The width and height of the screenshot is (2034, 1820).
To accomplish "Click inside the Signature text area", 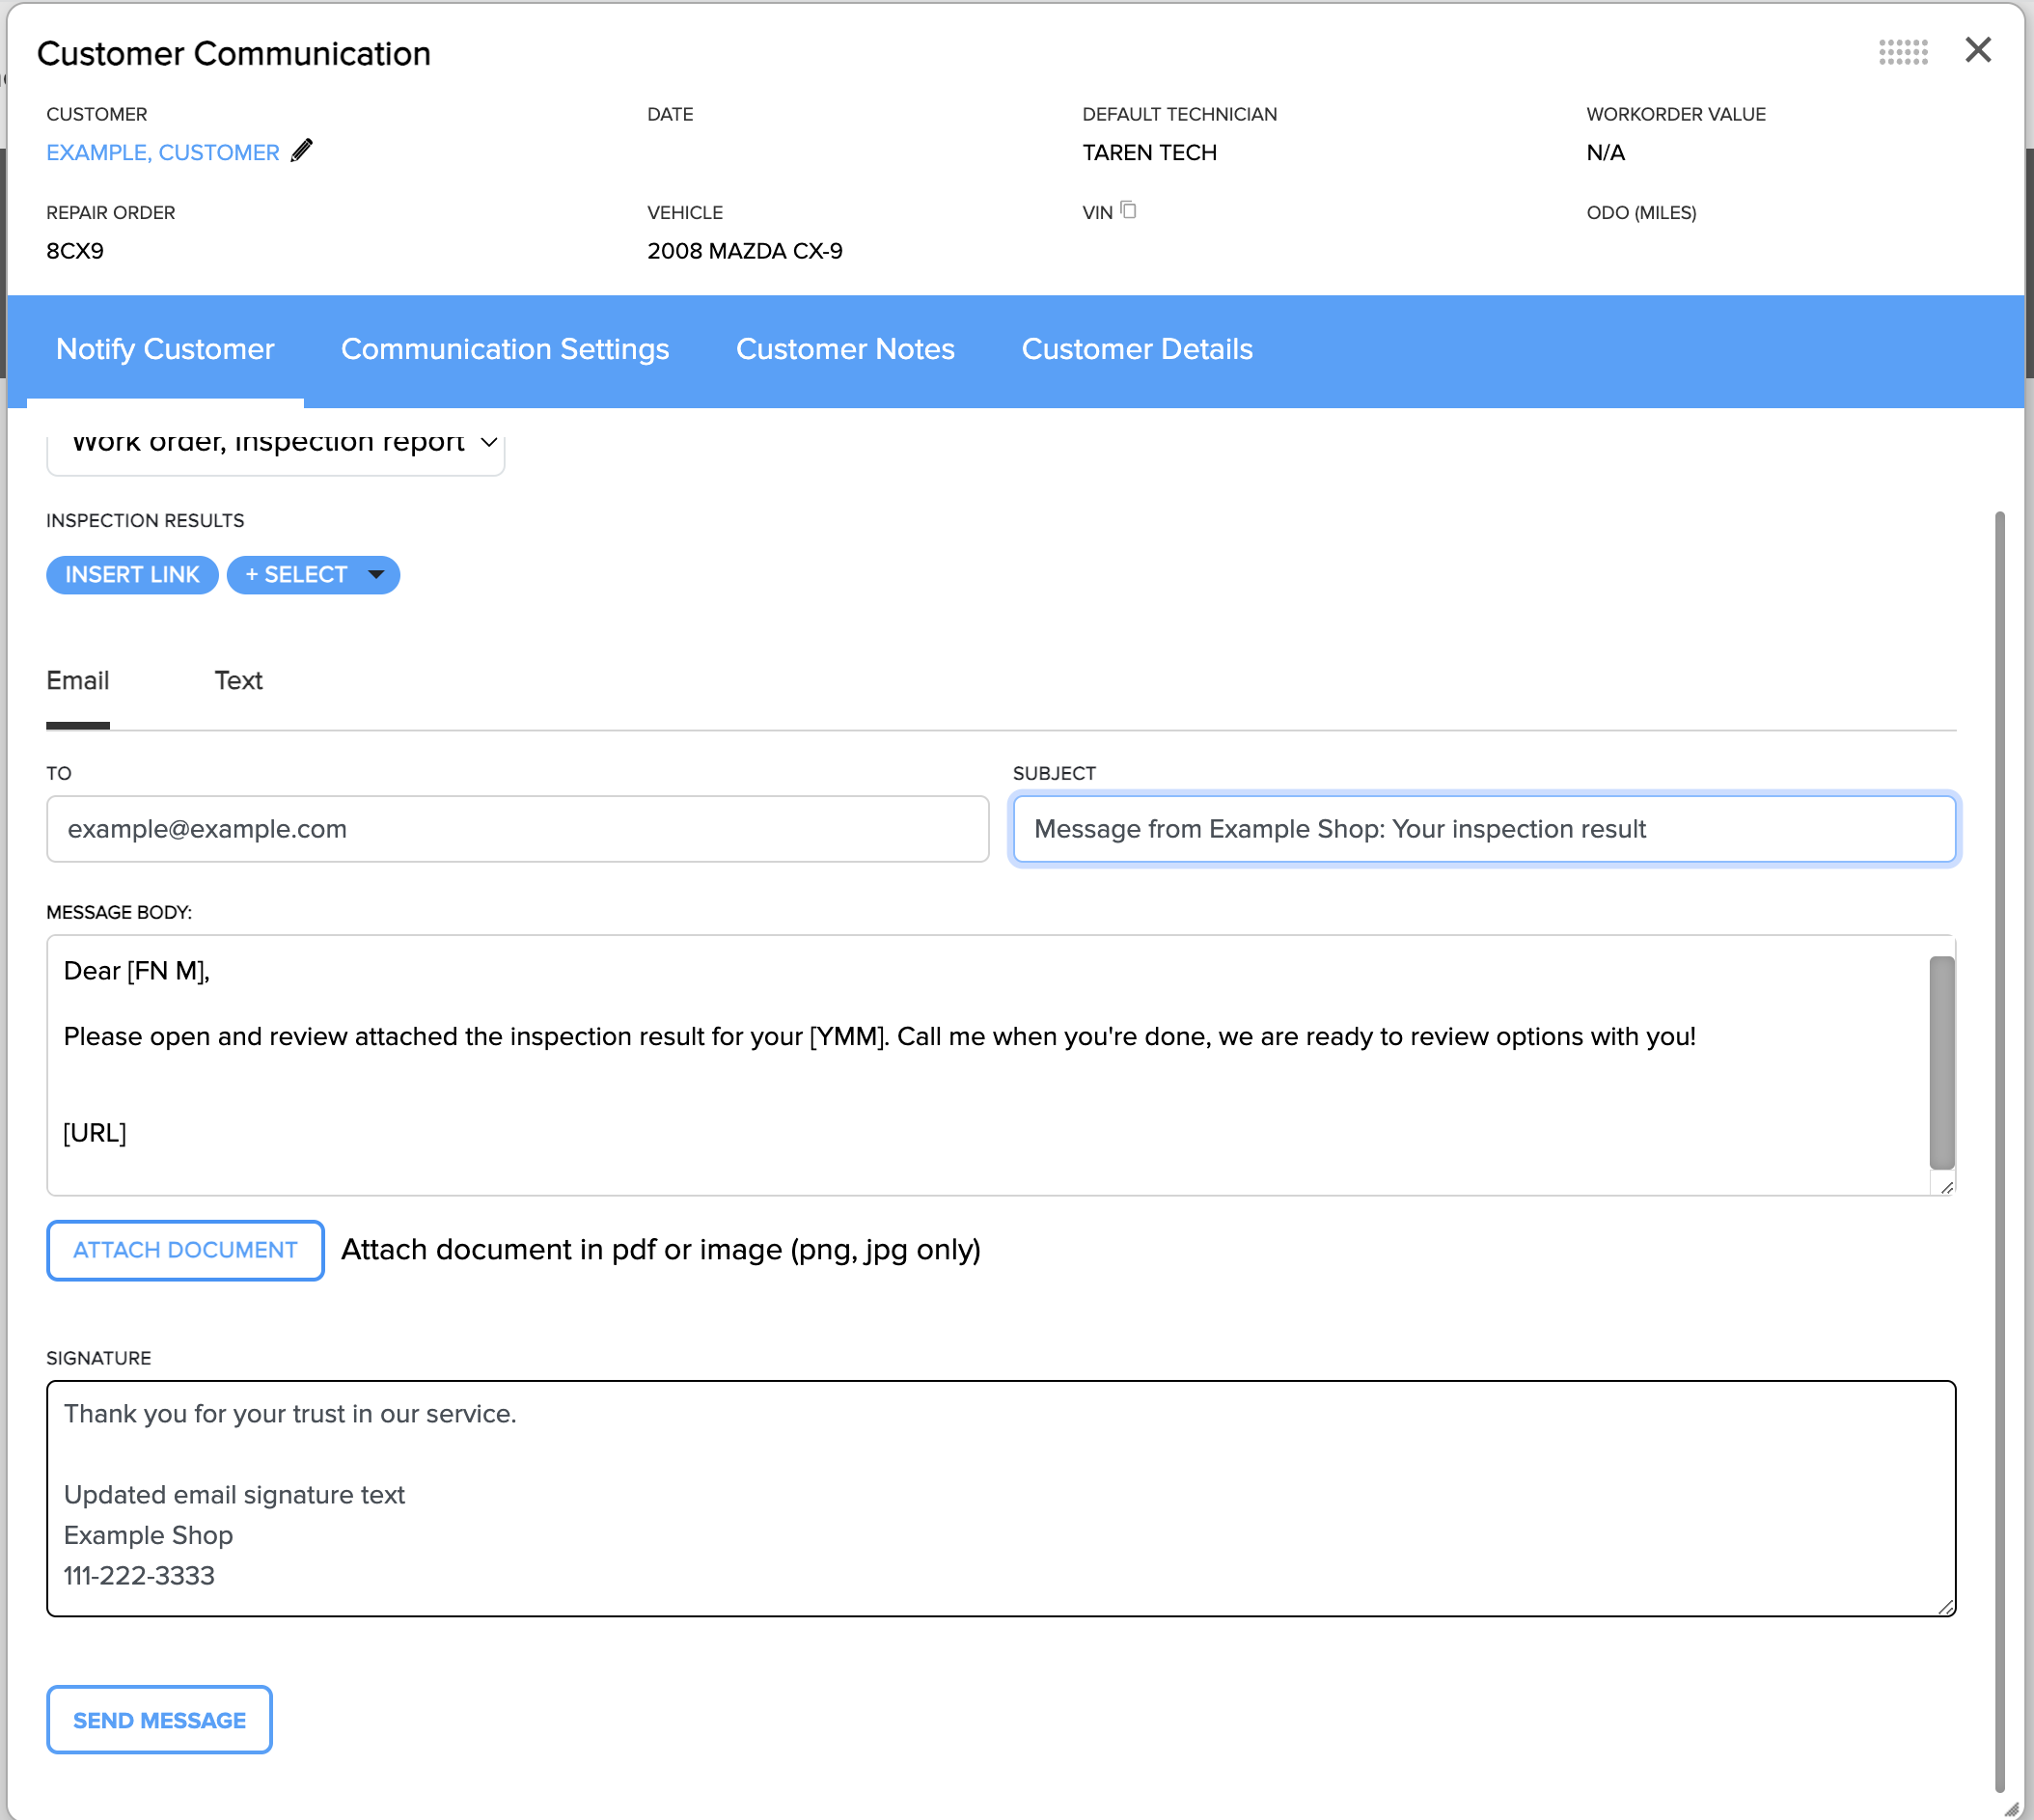I will tap(1001, 1498).
